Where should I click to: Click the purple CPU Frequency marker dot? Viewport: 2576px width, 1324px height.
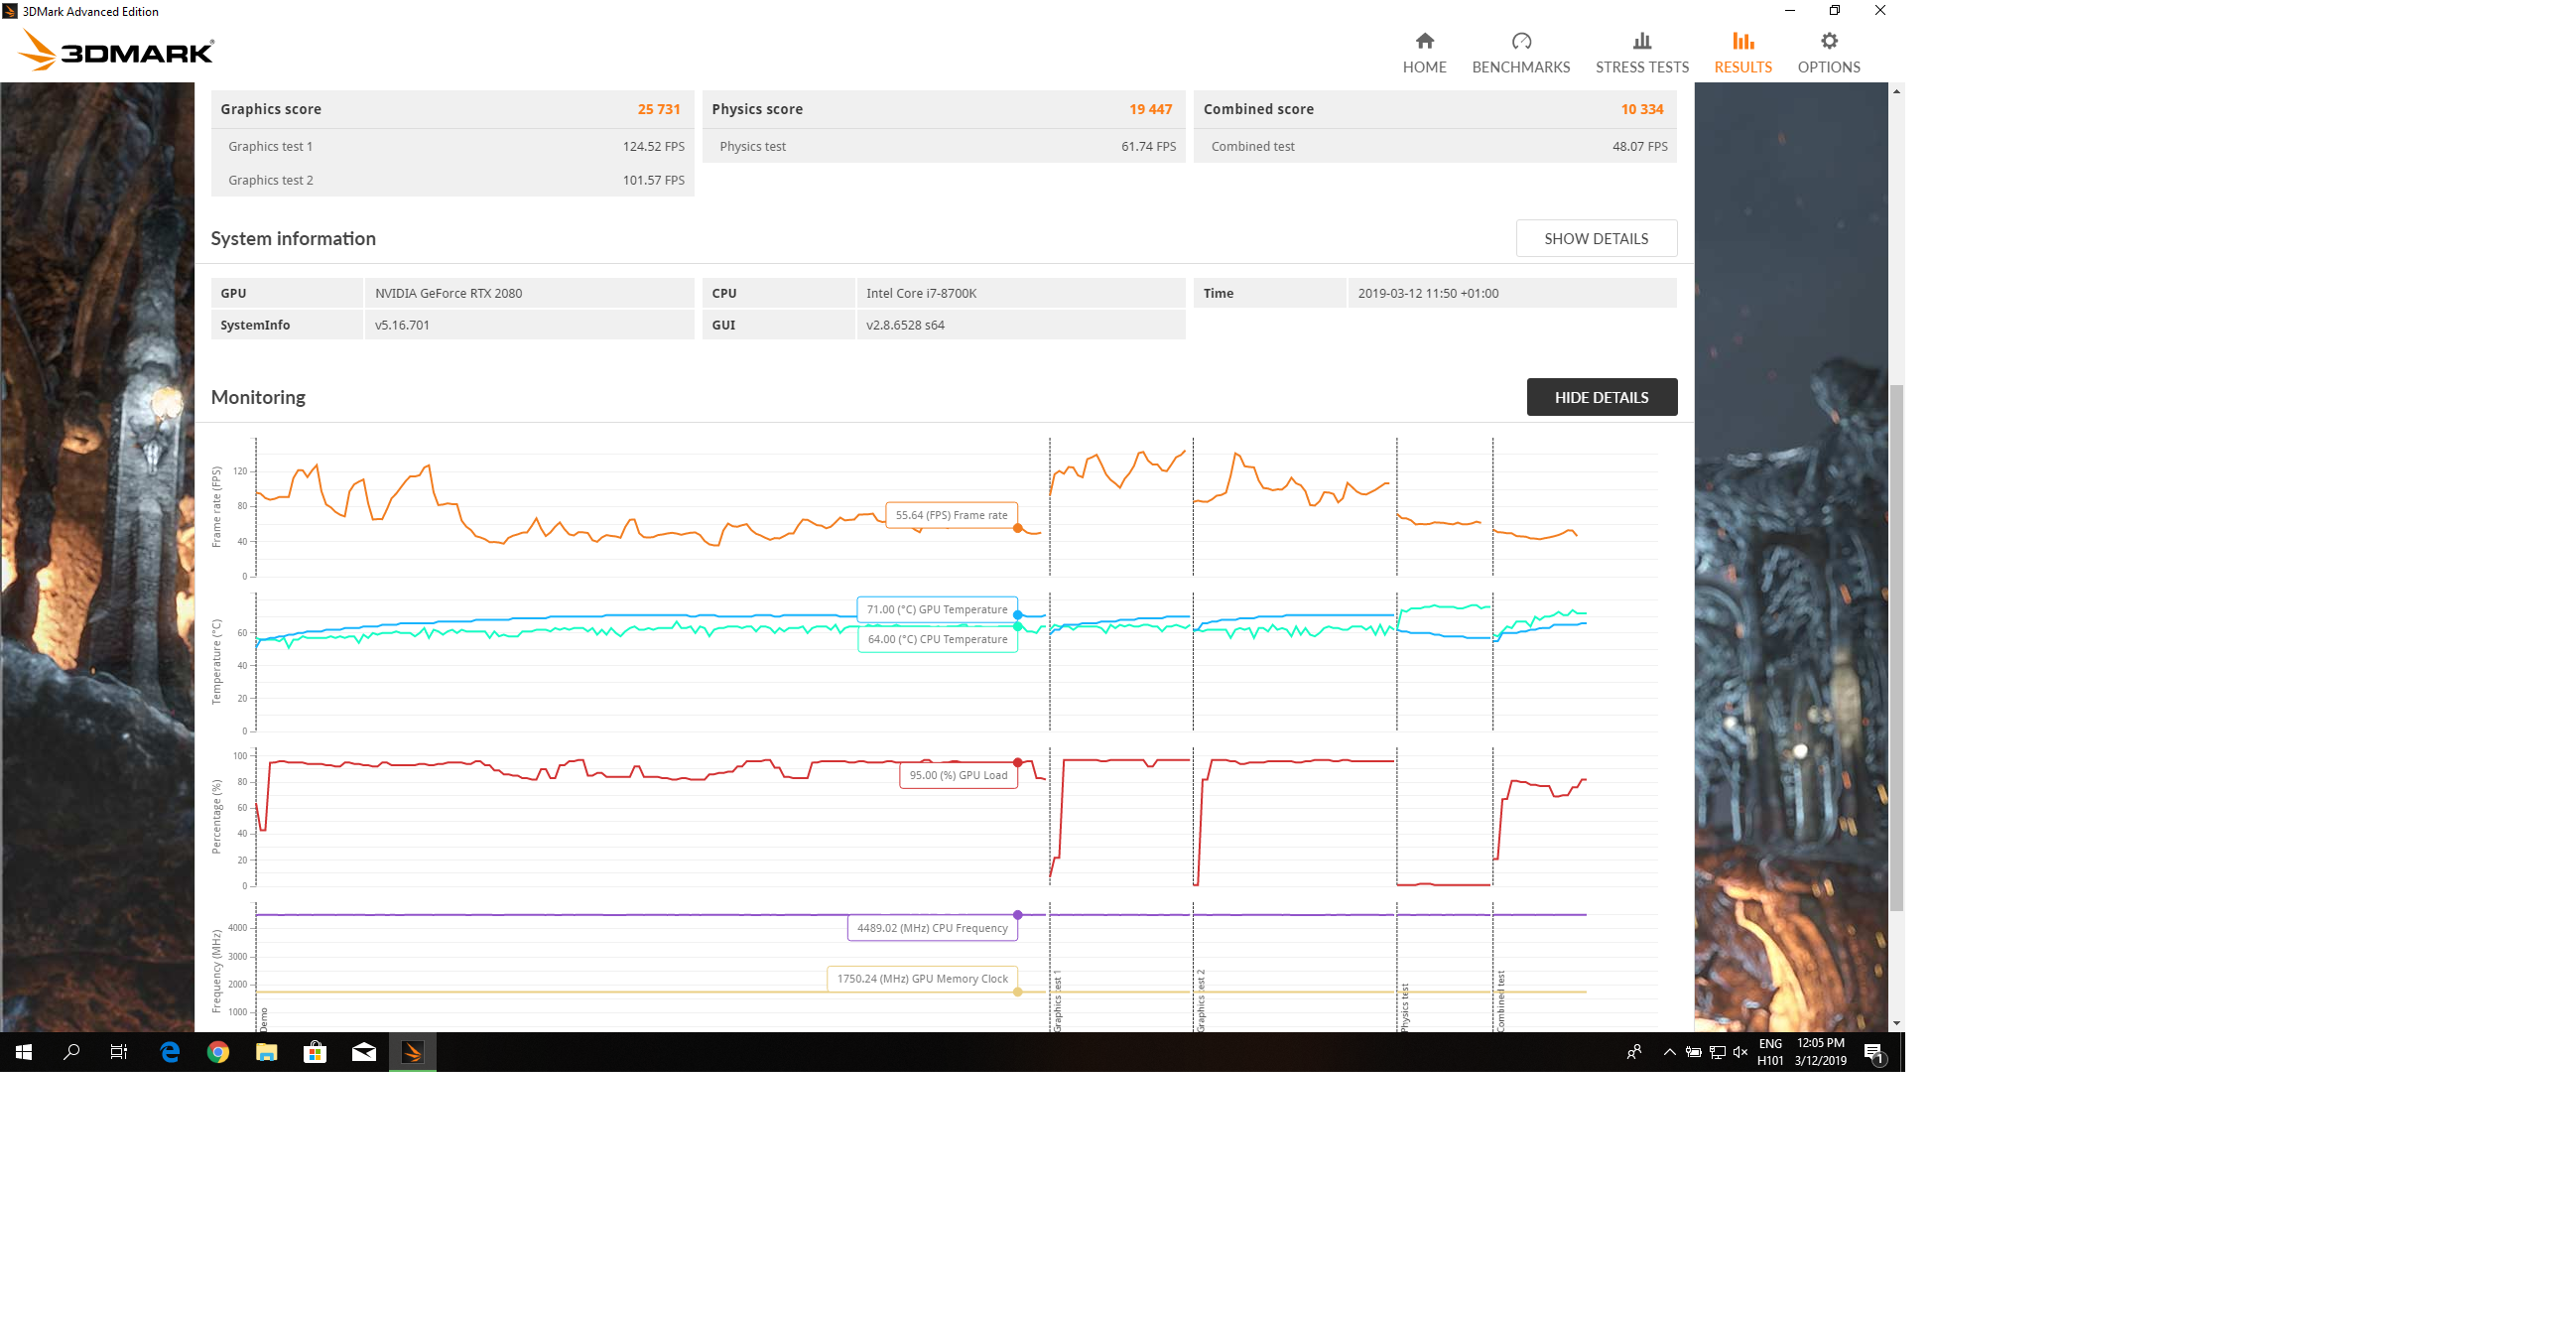pyautogui.click(x=1018, y=915)
